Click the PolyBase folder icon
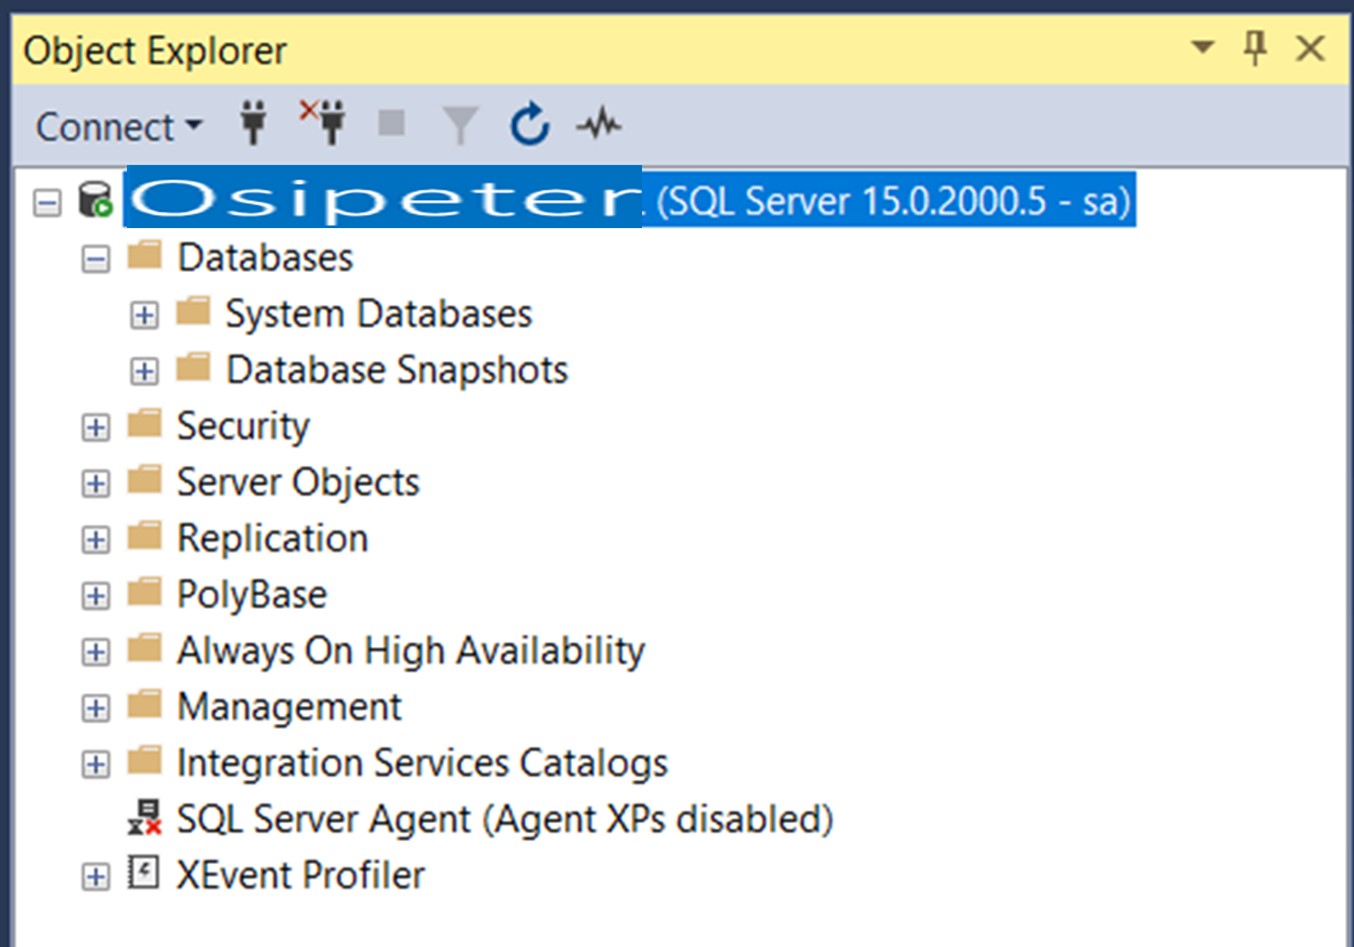The height and width of the screenshot is (947, 1354). coord(145,591)
